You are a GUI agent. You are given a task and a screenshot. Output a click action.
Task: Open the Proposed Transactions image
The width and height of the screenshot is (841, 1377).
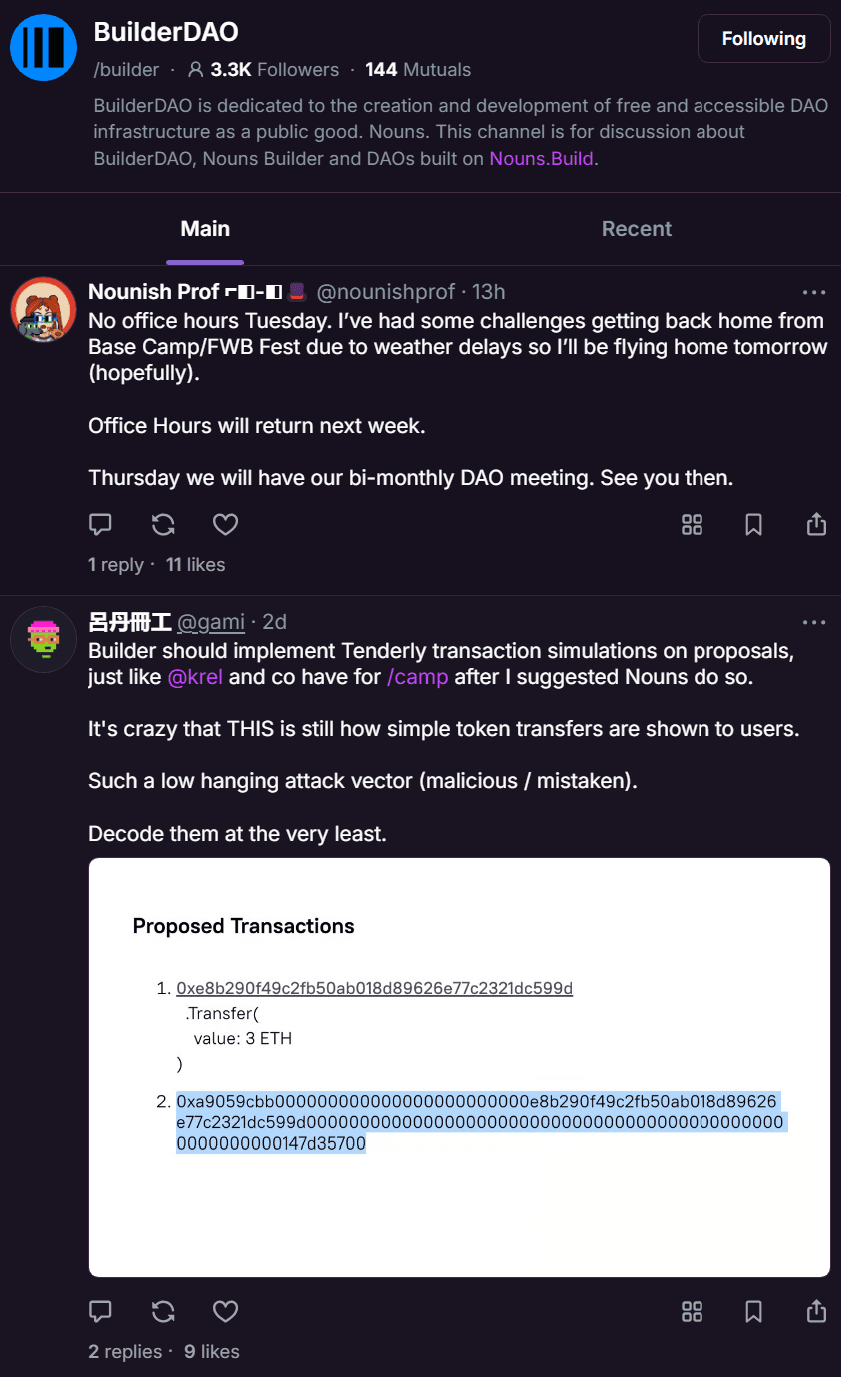click(459, 1067)
